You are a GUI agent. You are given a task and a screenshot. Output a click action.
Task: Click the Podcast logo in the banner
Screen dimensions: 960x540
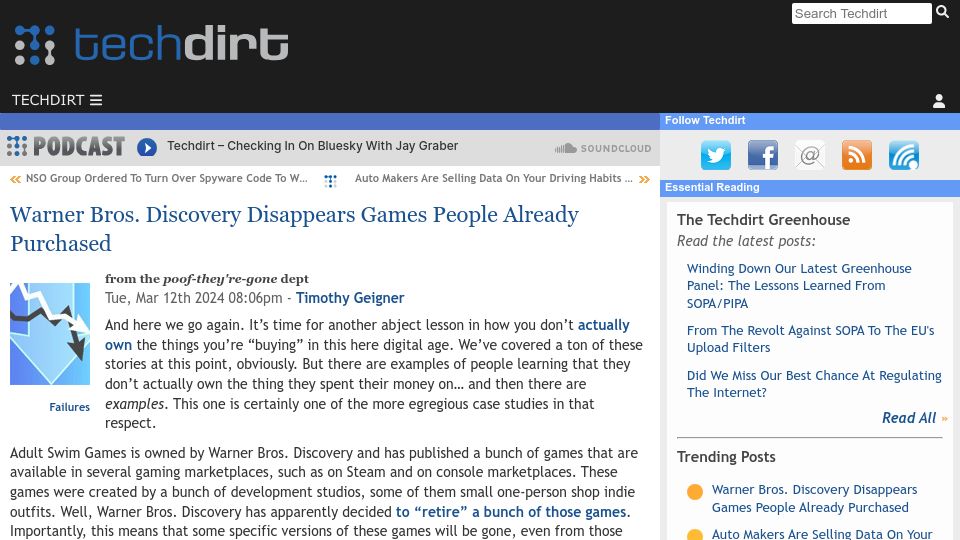66,146
